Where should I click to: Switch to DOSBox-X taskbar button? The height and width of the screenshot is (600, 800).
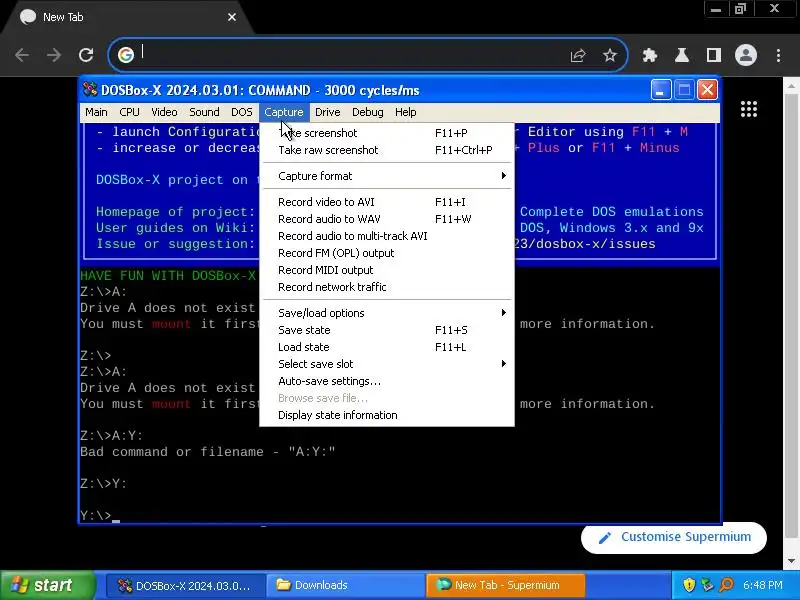point(186,585)
